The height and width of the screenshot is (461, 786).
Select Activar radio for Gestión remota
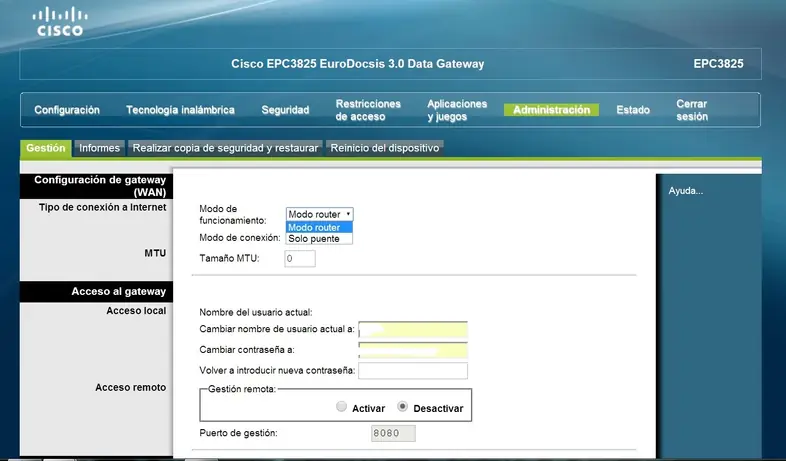[x=341, y=407]
